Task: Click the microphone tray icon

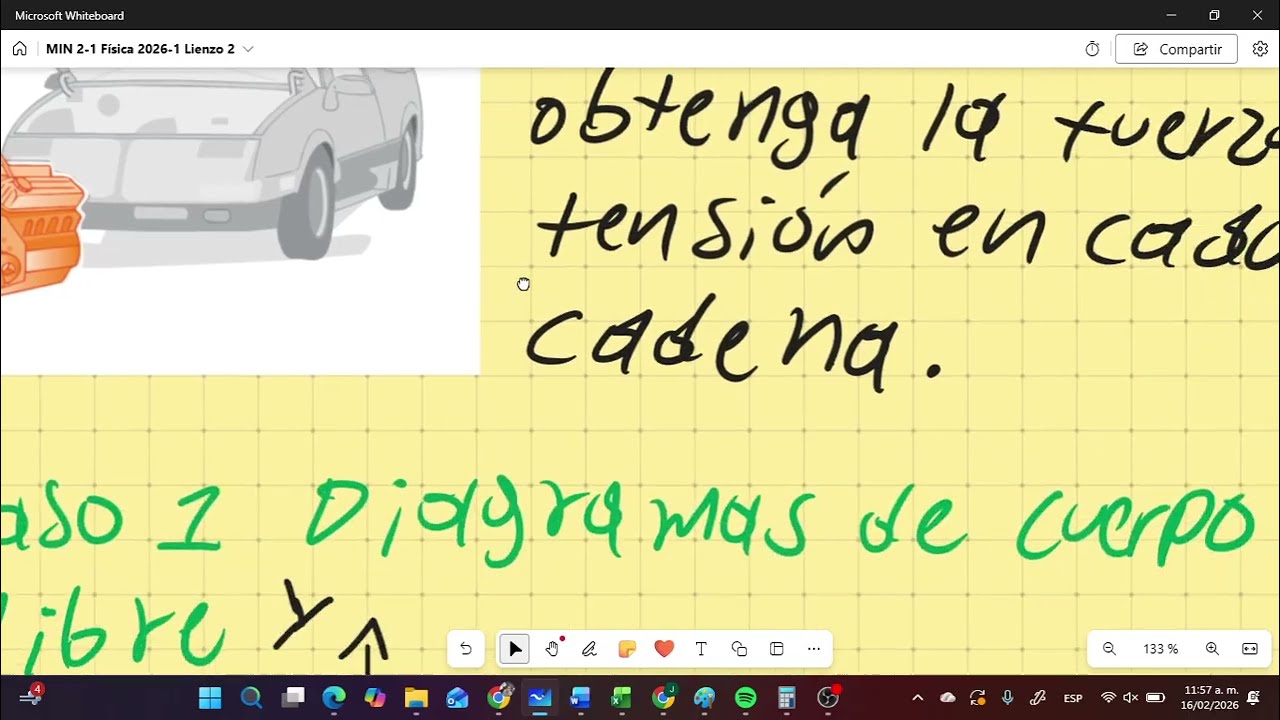Action: (x=1008, y=698)
